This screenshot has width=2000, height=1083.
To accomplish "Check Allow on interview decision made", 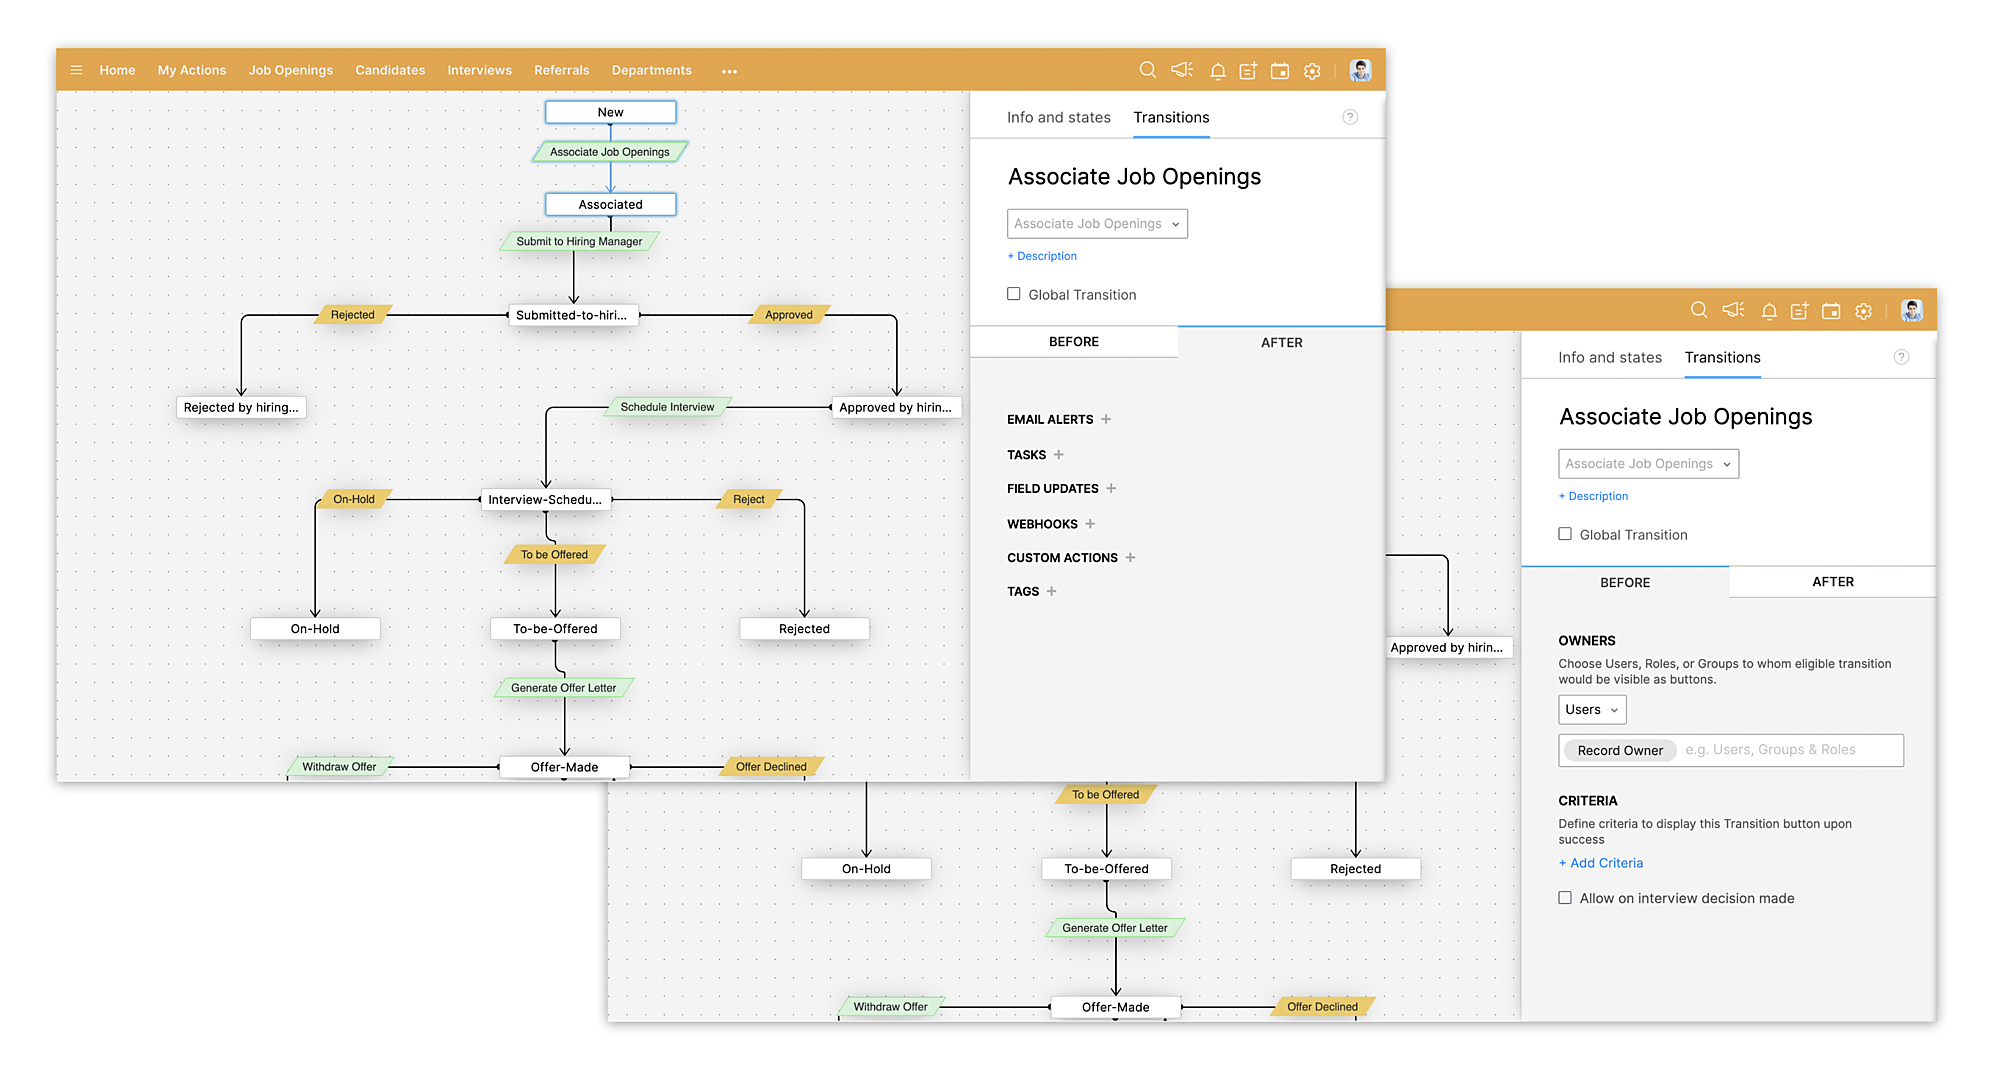I will click(x=1565, y=898).
